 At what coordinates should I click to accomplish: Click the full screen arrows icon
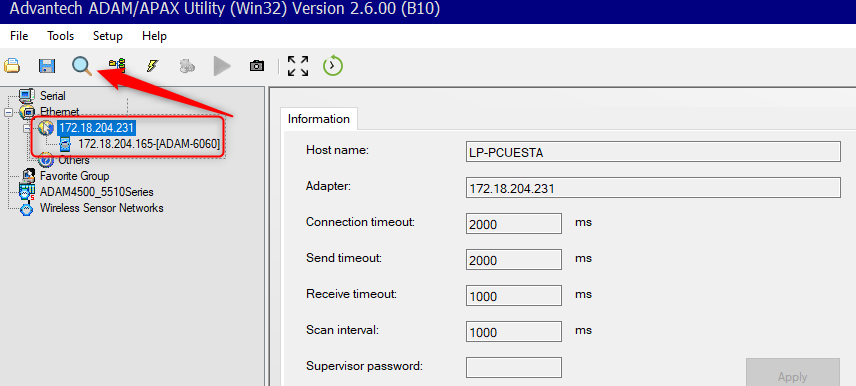[298, 66]
